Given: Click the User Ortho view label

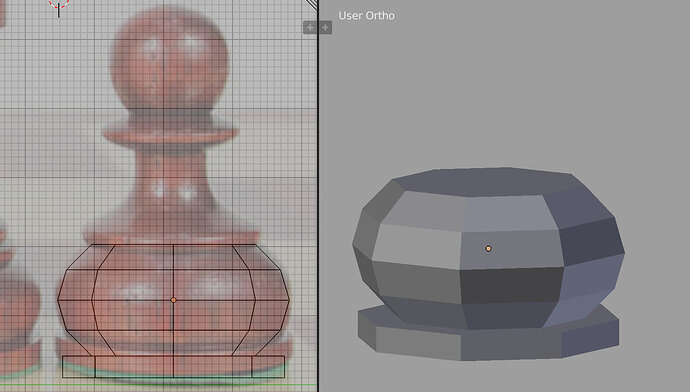Looking at the screenshot, I should 367,16.
